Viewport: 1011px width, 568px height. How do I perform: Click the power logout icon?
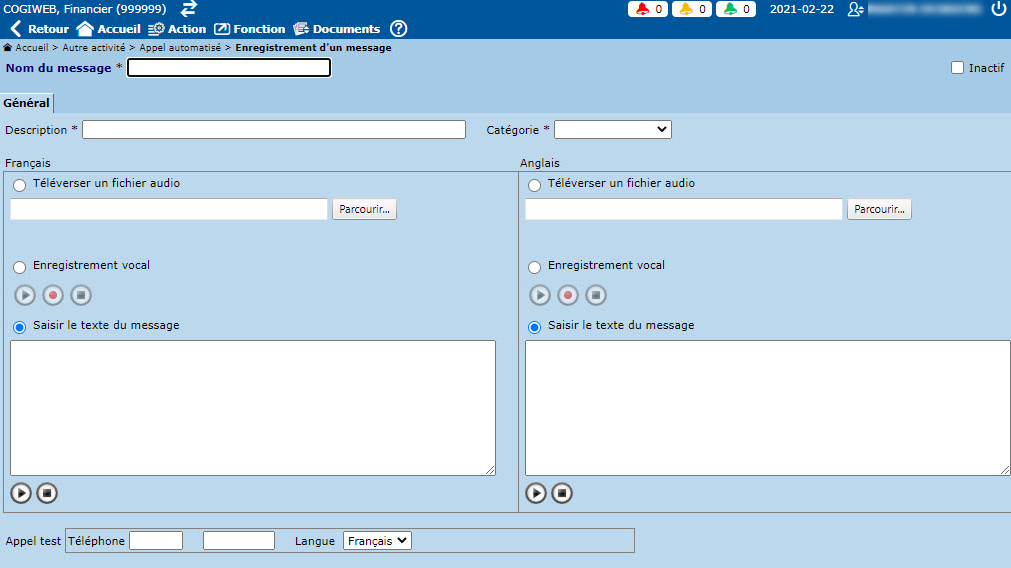(998, 9)
